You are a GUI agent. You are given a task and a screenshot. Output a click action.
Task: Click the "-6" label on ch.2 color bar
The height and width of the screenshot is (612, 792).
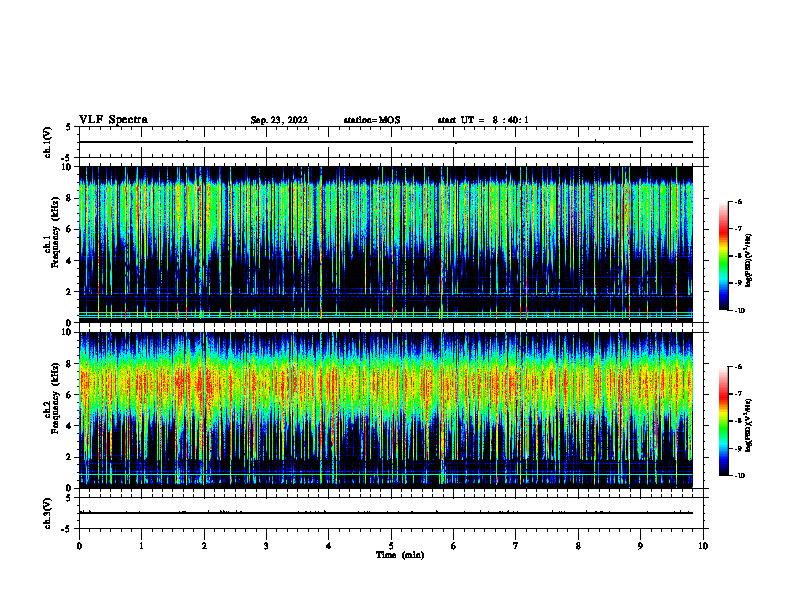[x=739, y=367]
